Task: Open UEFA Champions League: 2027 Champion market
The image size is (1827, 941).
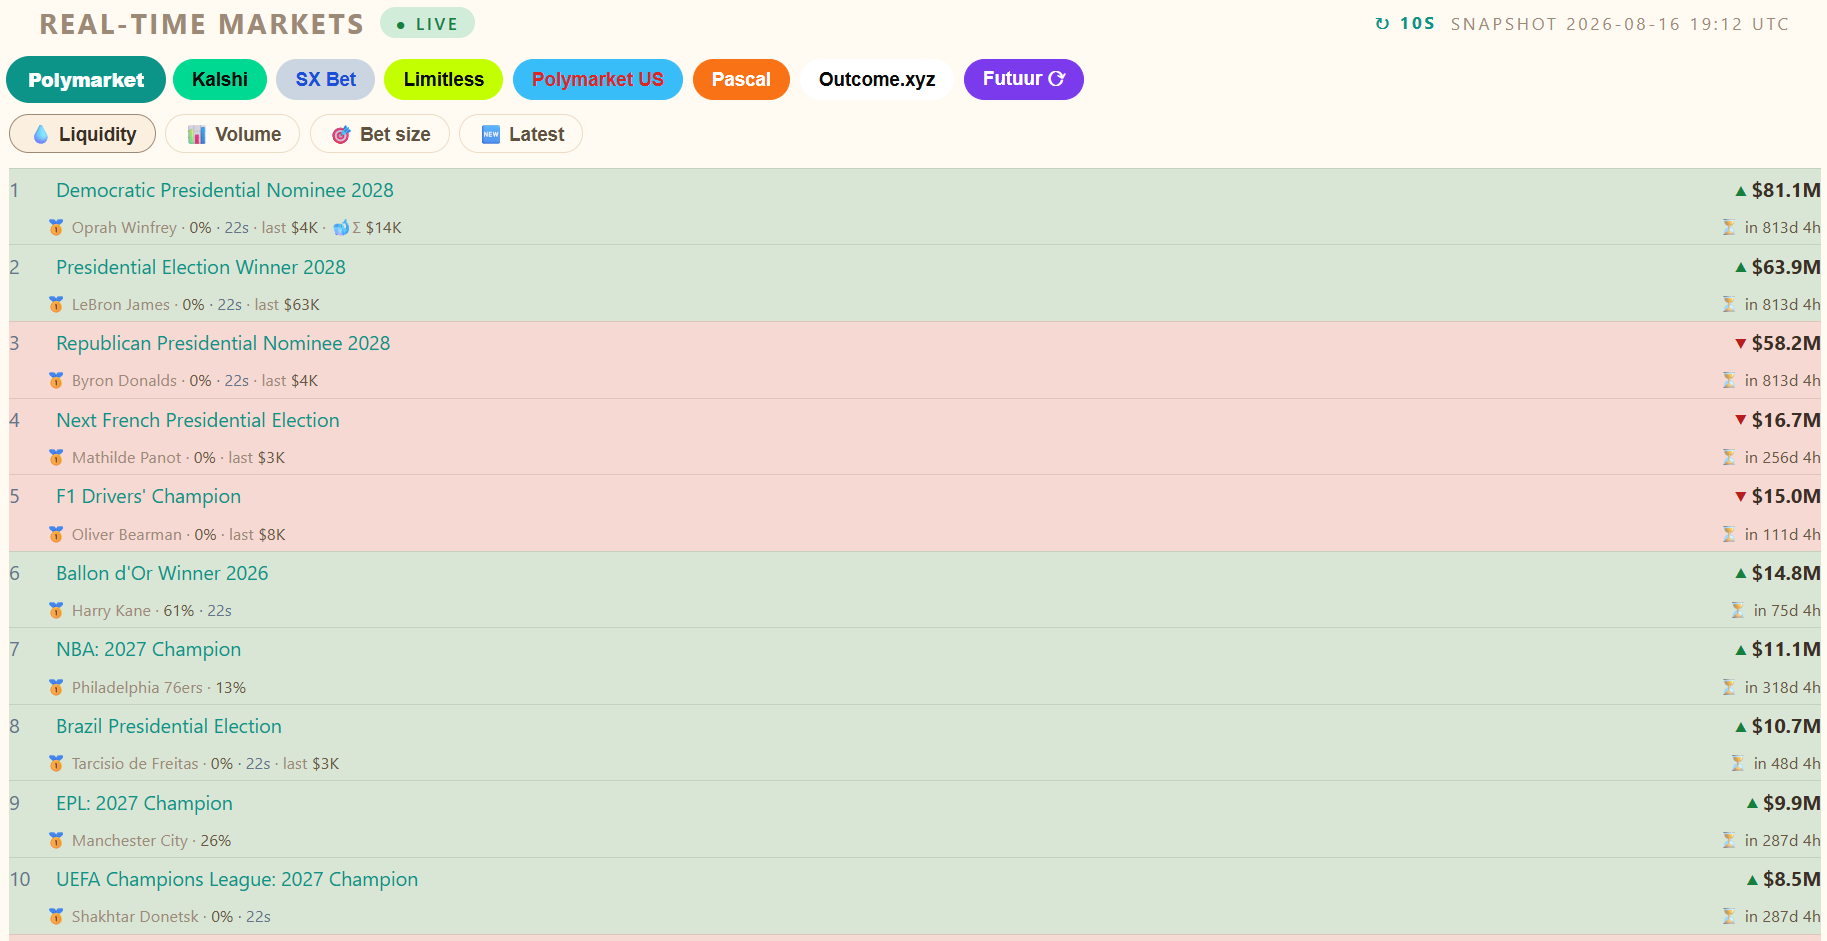Action: click(237, 879)
